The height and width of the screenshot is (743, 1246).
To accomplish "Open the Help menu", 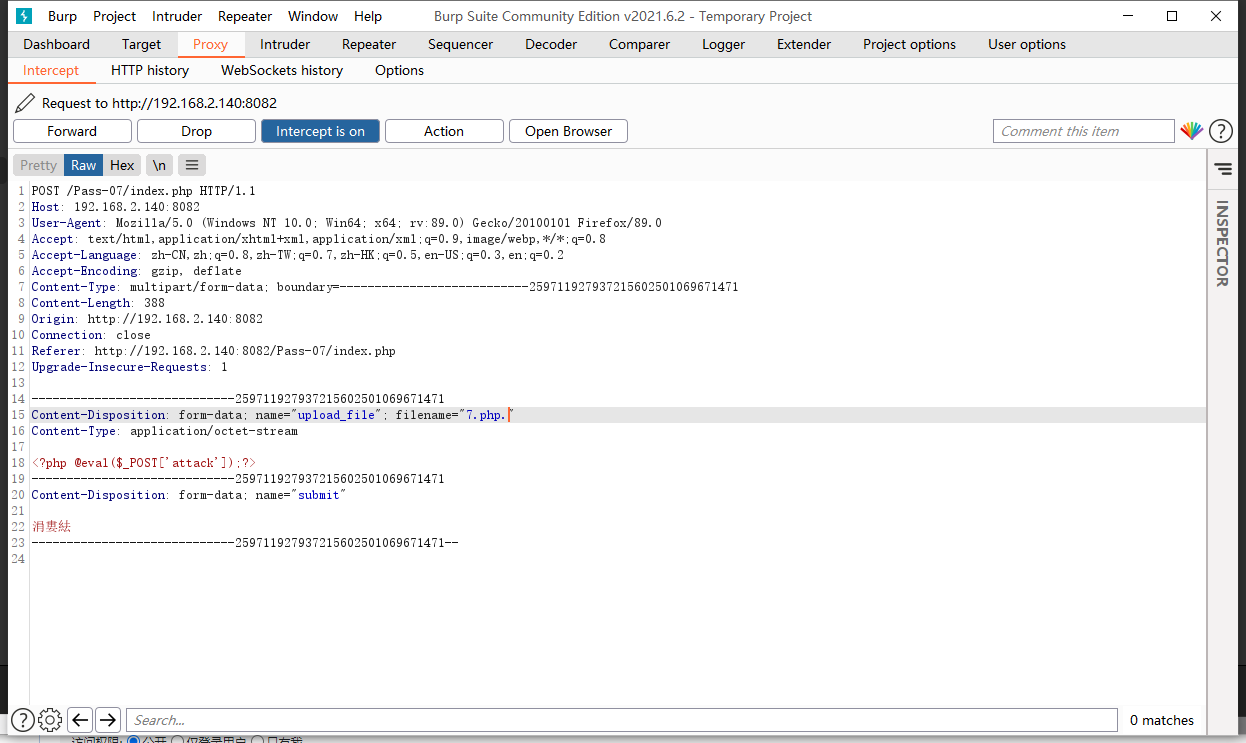I will pos(368,16).
